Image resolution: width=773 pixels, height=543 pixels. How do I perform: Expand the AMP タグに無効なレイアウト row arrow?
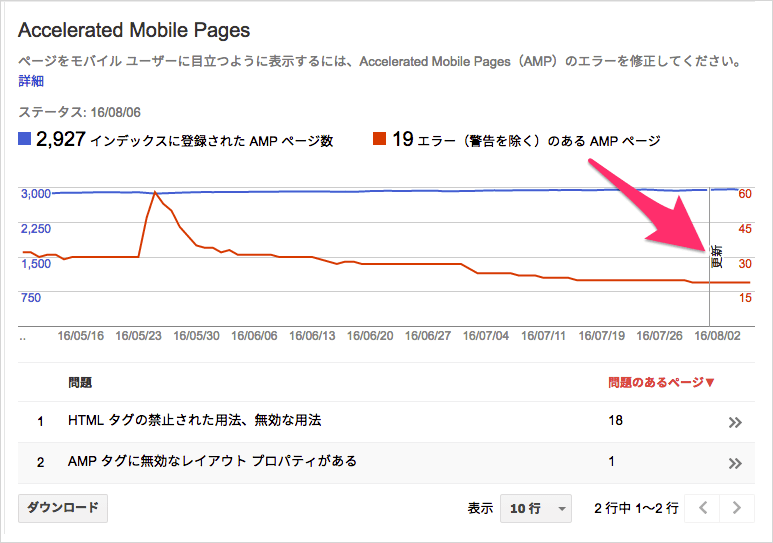tap(735, 463)
